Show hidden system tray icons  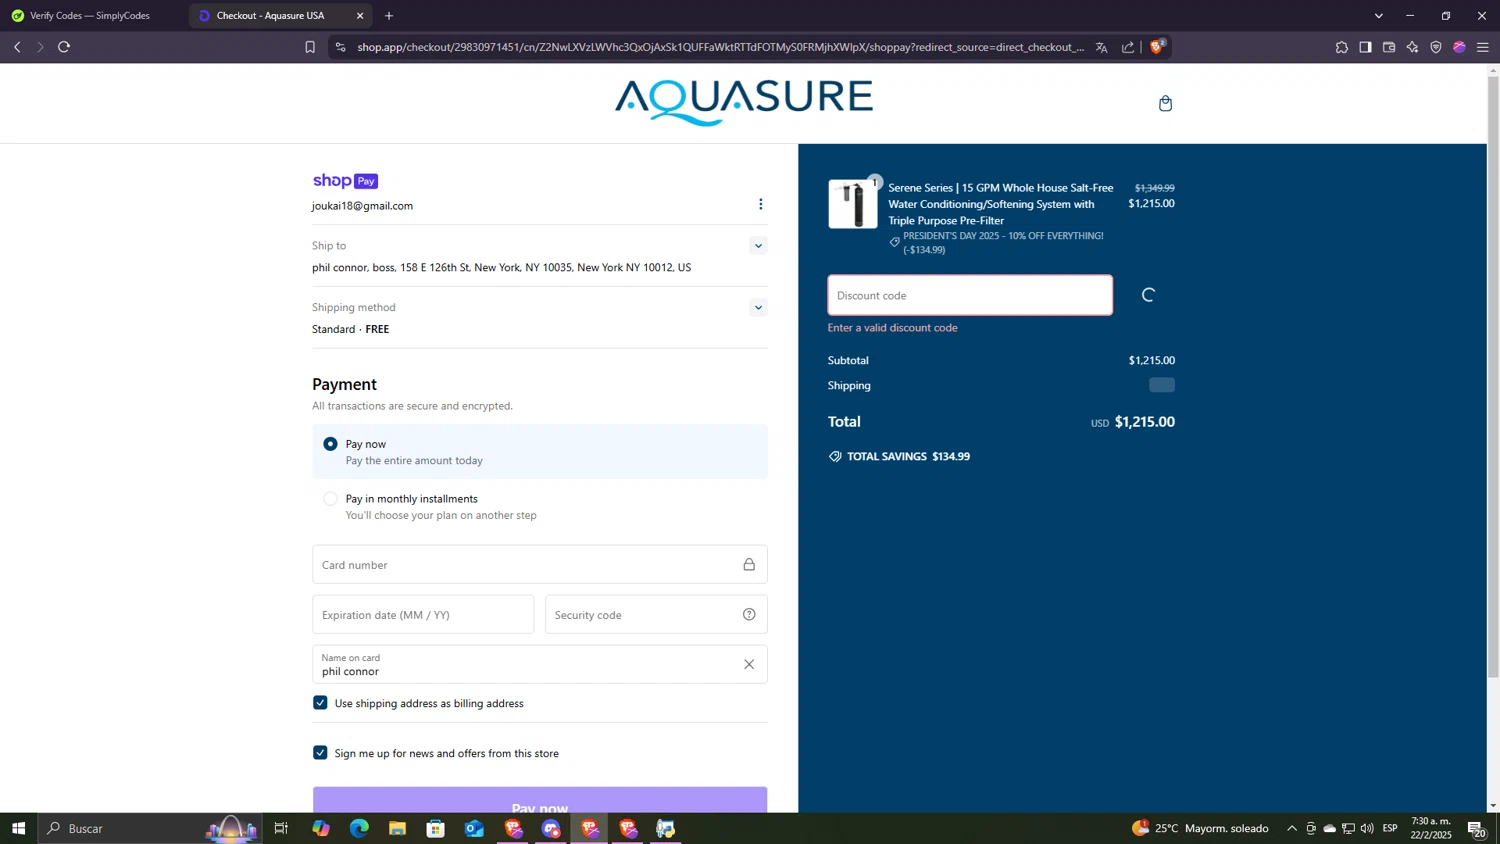(1292, 828)
